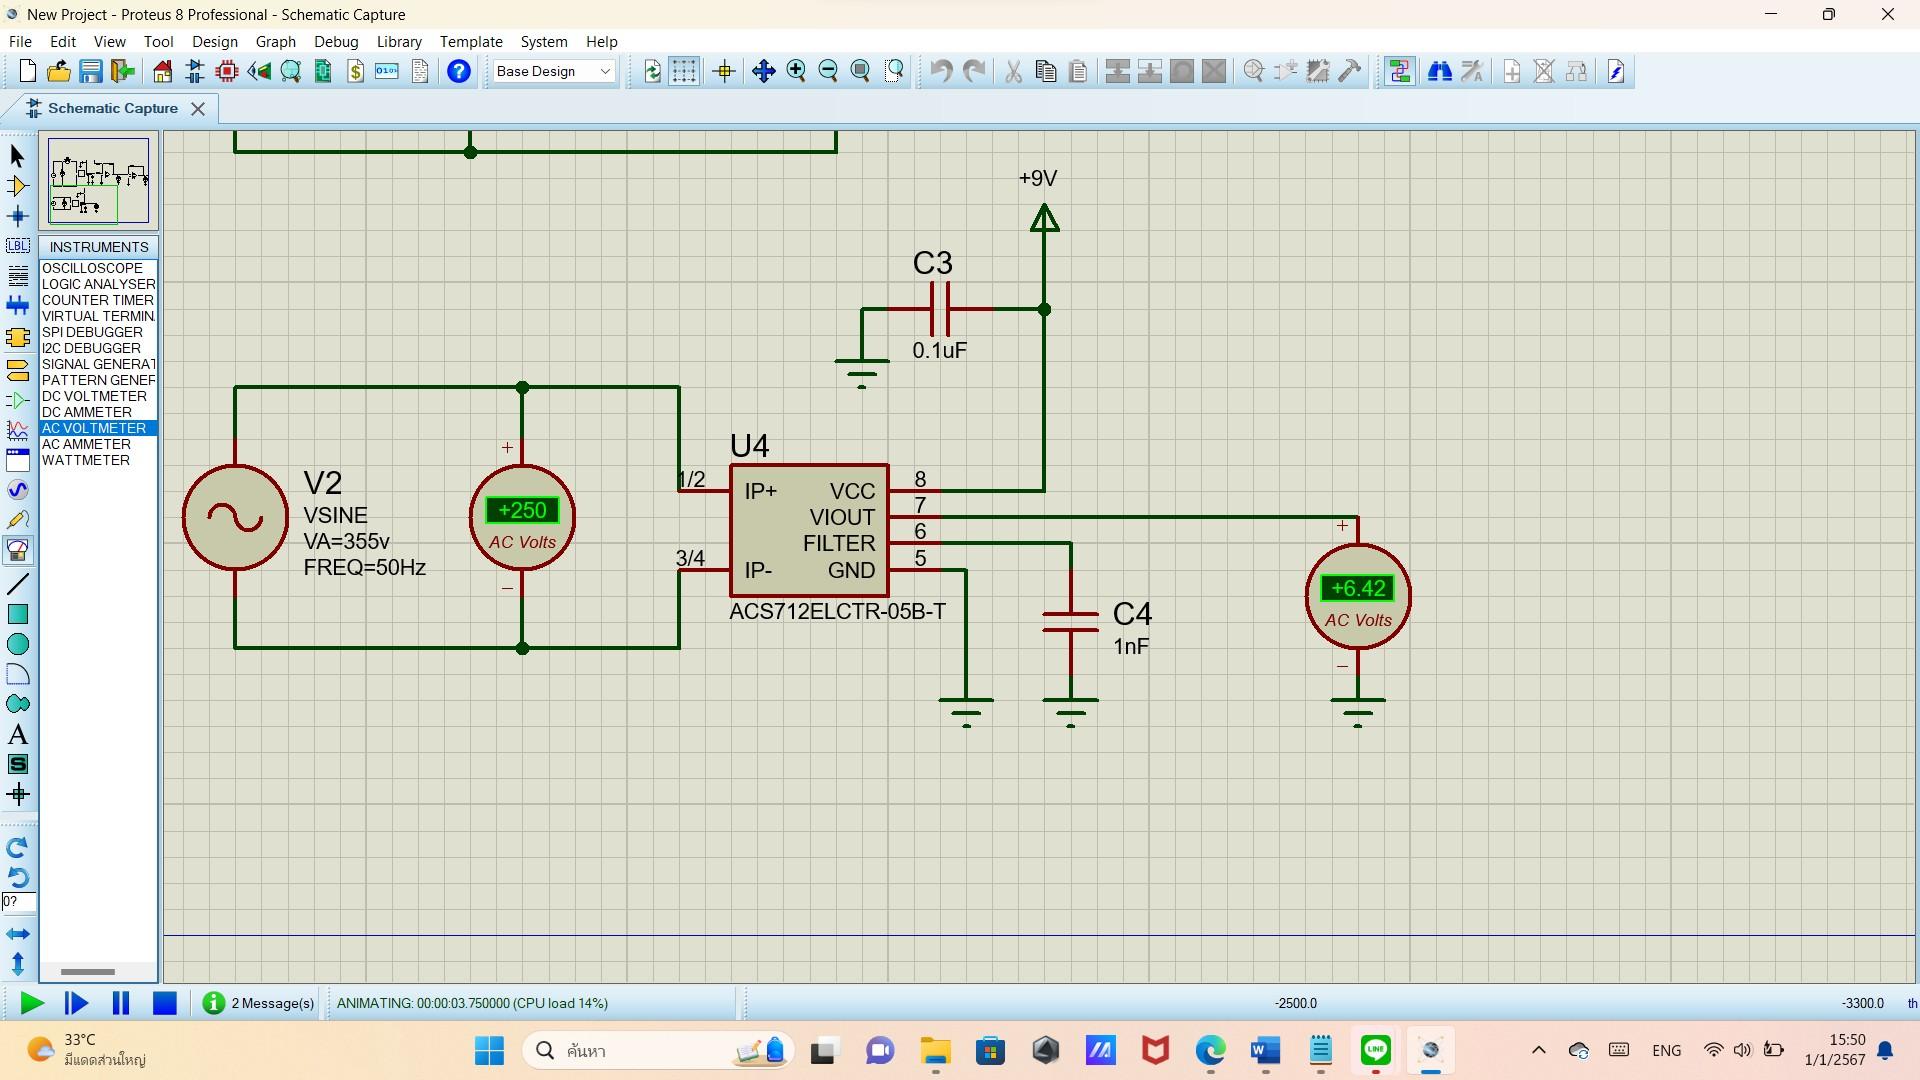The height and width of the screenshot is (1080, 1920).
Task: Stop the animating simulation
Action: [164, 1003]
